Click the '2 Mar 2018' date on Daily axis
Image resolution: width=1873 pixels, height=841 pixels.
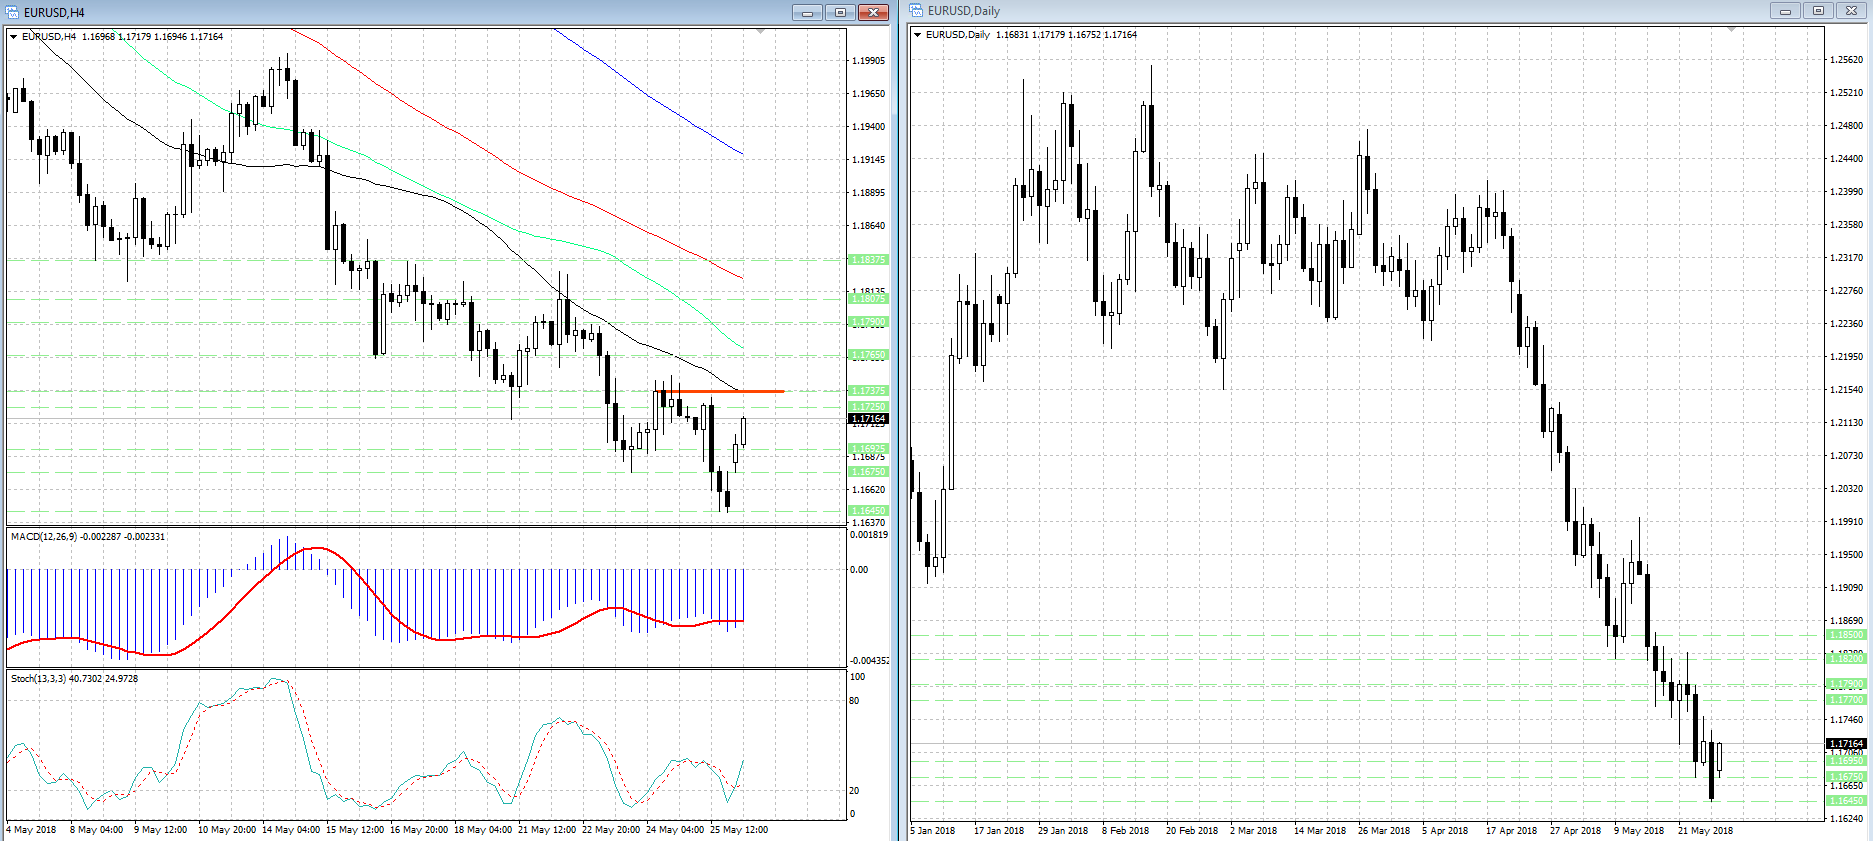point(1253,831)
